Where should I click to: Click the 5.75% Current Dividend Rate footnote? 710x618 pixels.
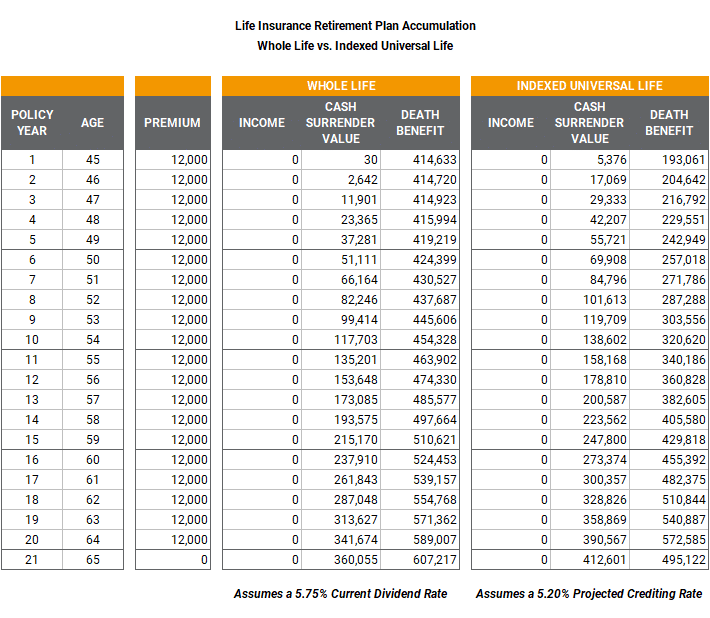(340, 594)
